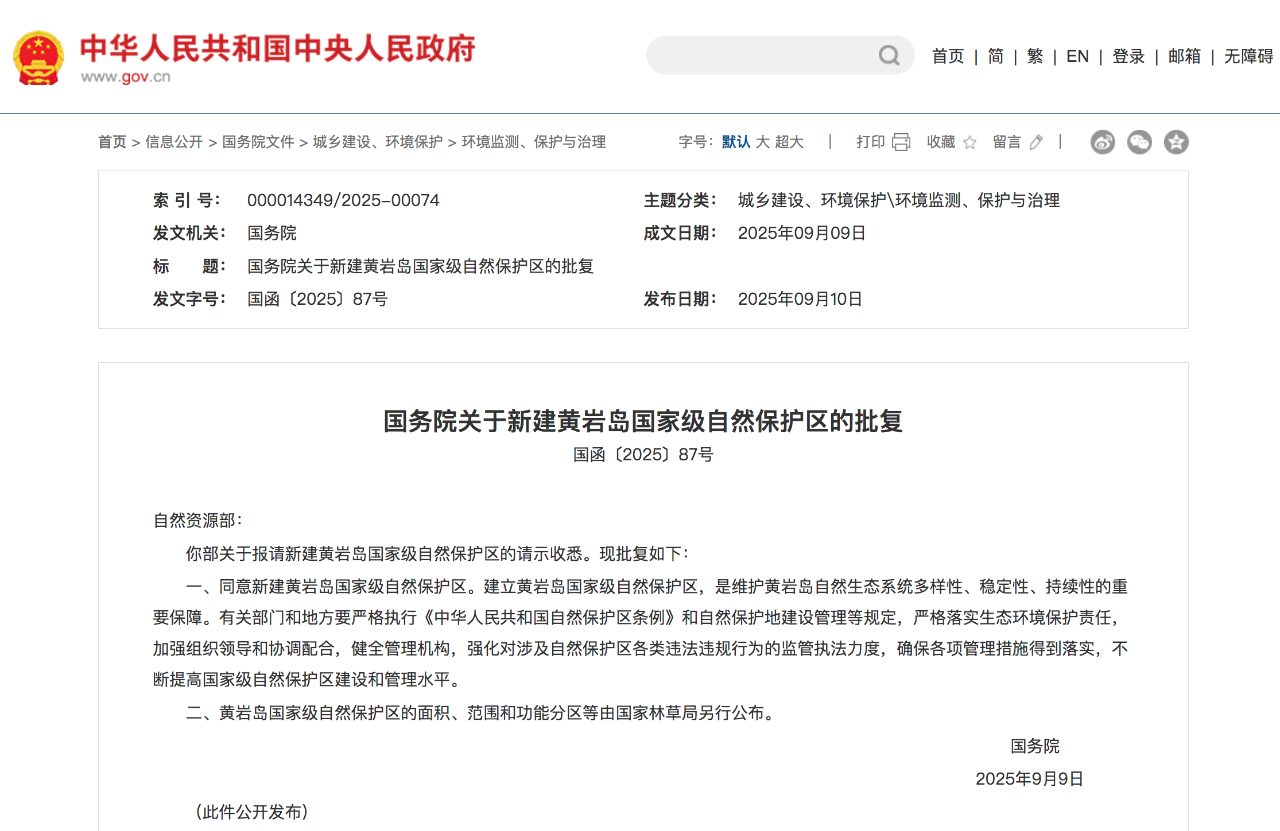
Task: Click the paragraph starting 二、黄岩岛国家级
Action: point(481,713)
